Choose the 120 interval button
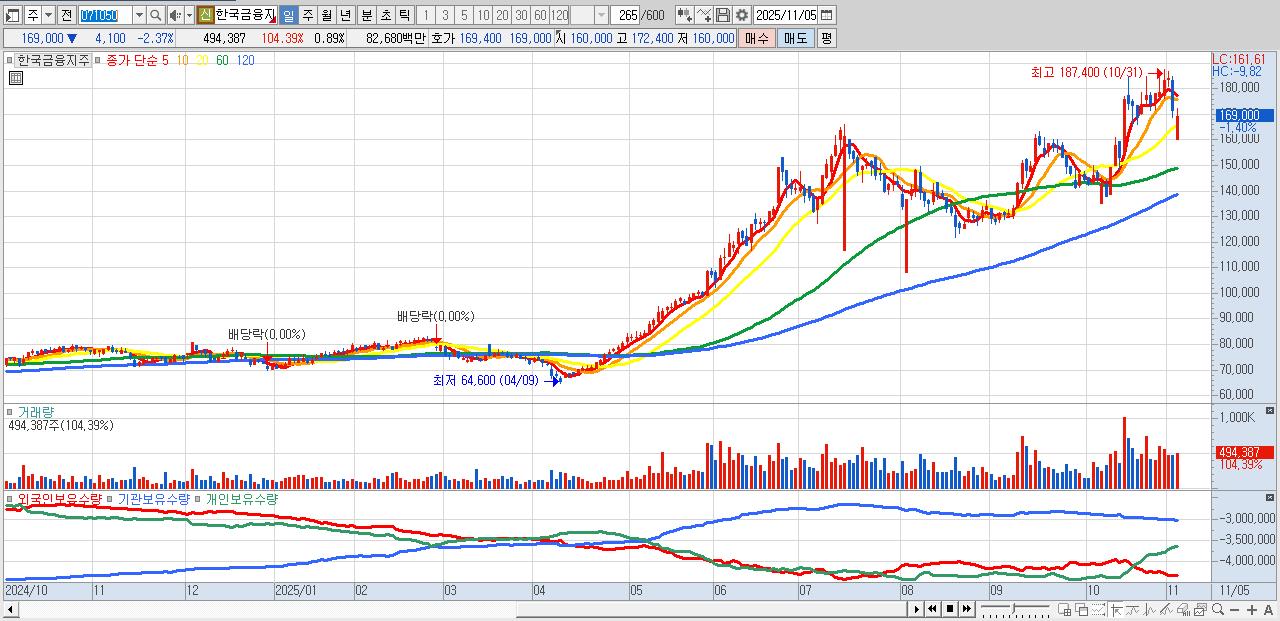1280x621 pixels. 559,15
